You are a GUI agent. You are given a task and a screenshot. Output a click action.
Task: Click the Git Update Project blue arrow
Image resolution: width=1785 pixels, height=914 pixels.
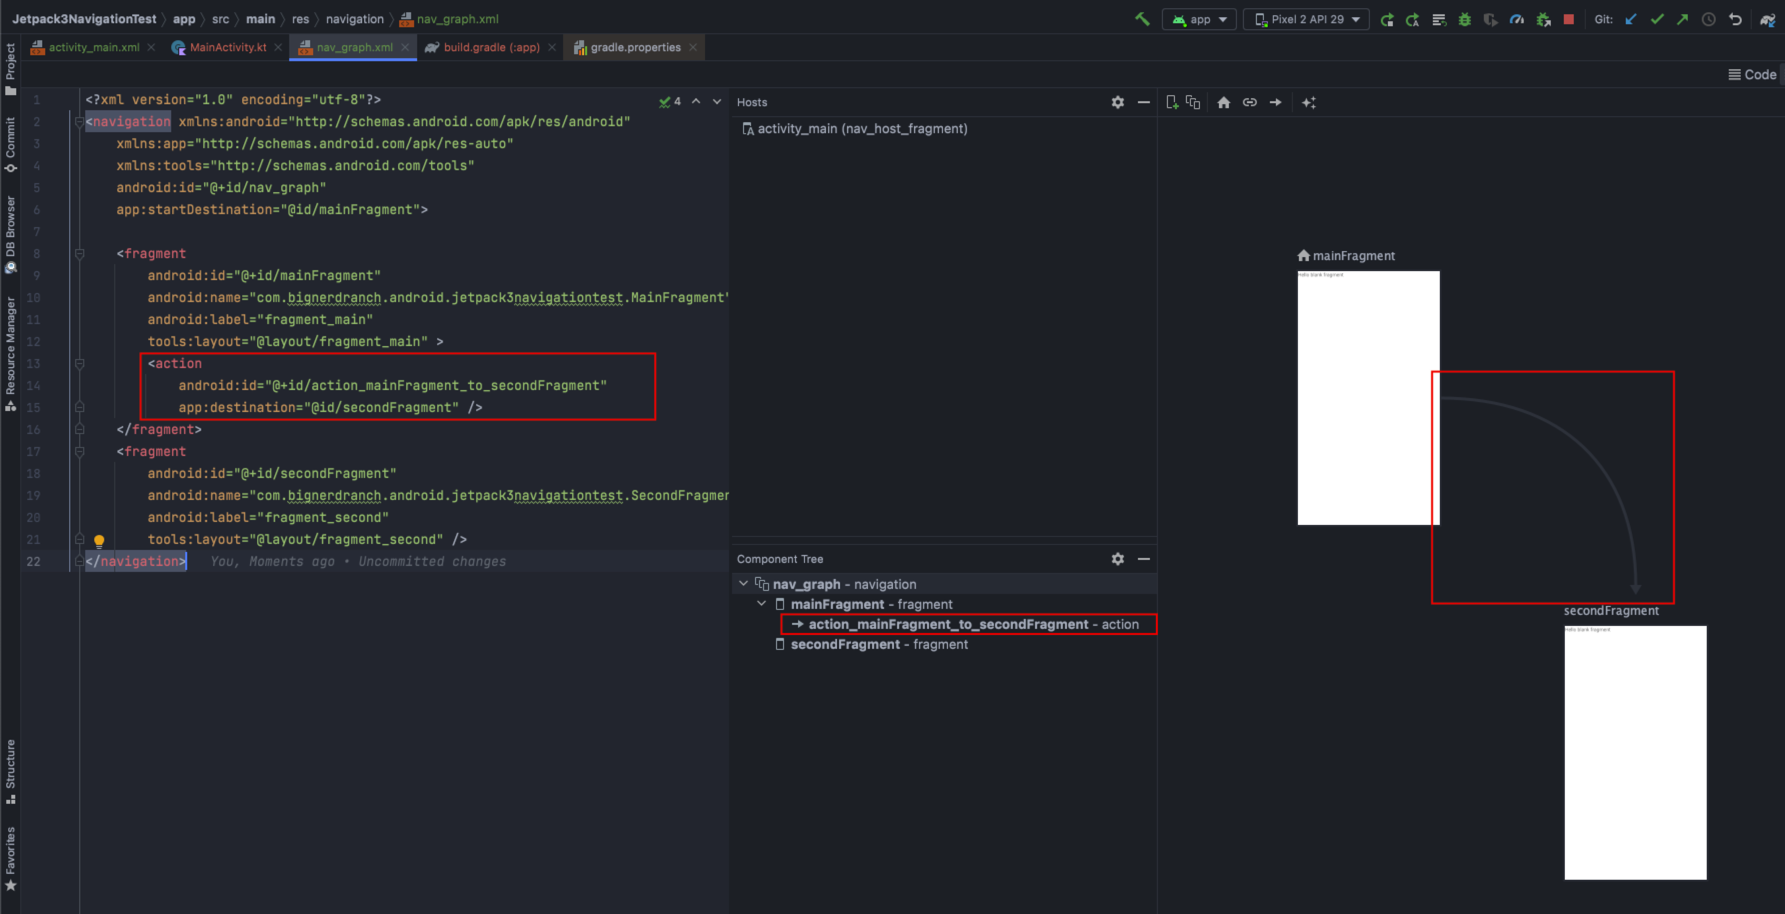coord(1631,19)
